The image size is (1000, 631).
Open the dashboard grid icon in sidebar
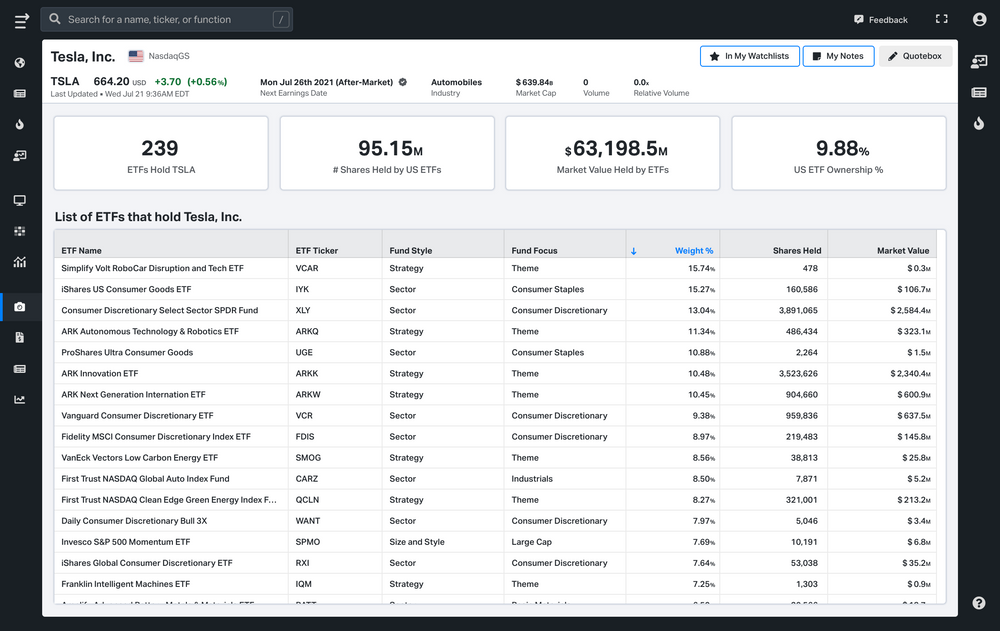pos(19,231)
